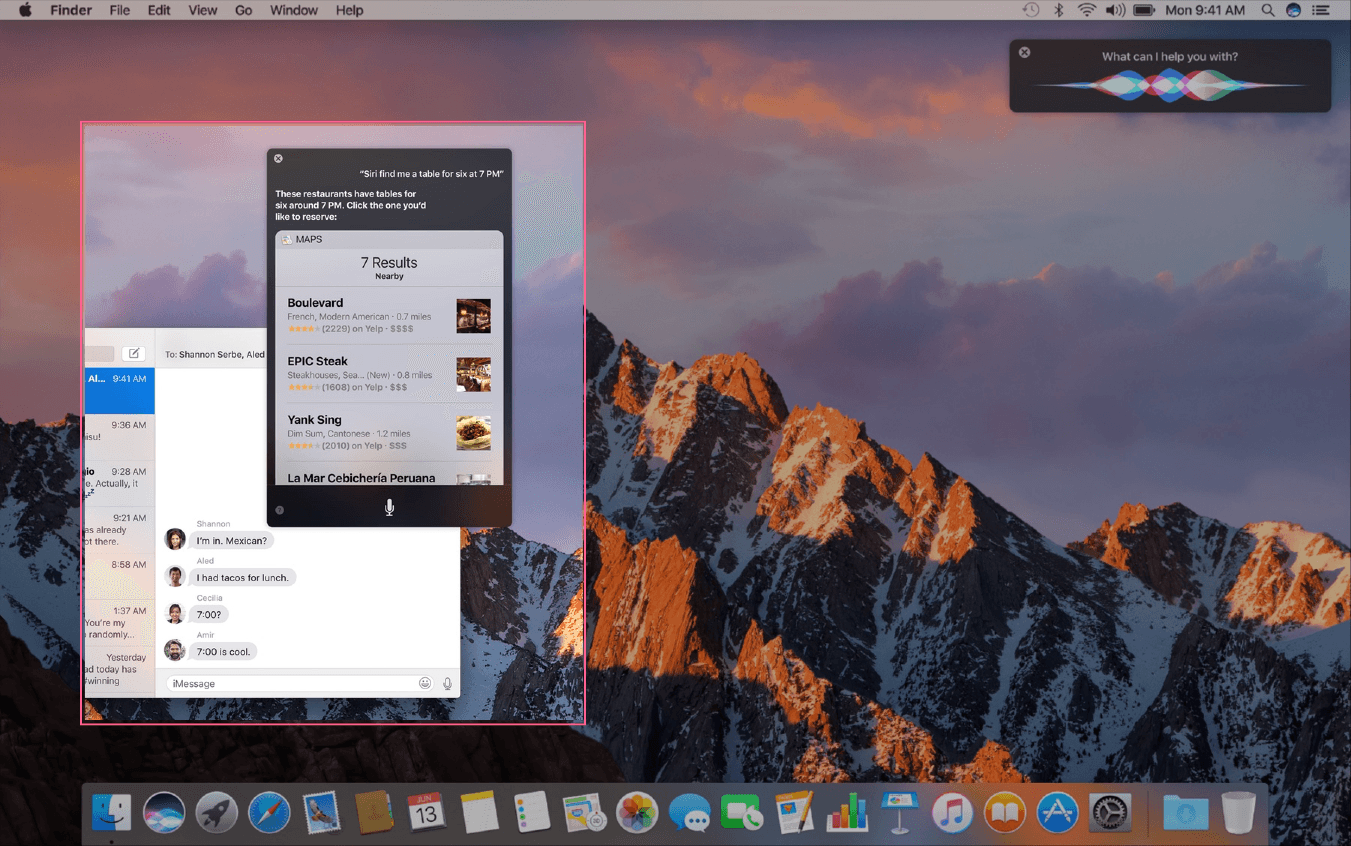
Task: Click battery status icon
Action: pyautogui.click(x=1144, y=10)
